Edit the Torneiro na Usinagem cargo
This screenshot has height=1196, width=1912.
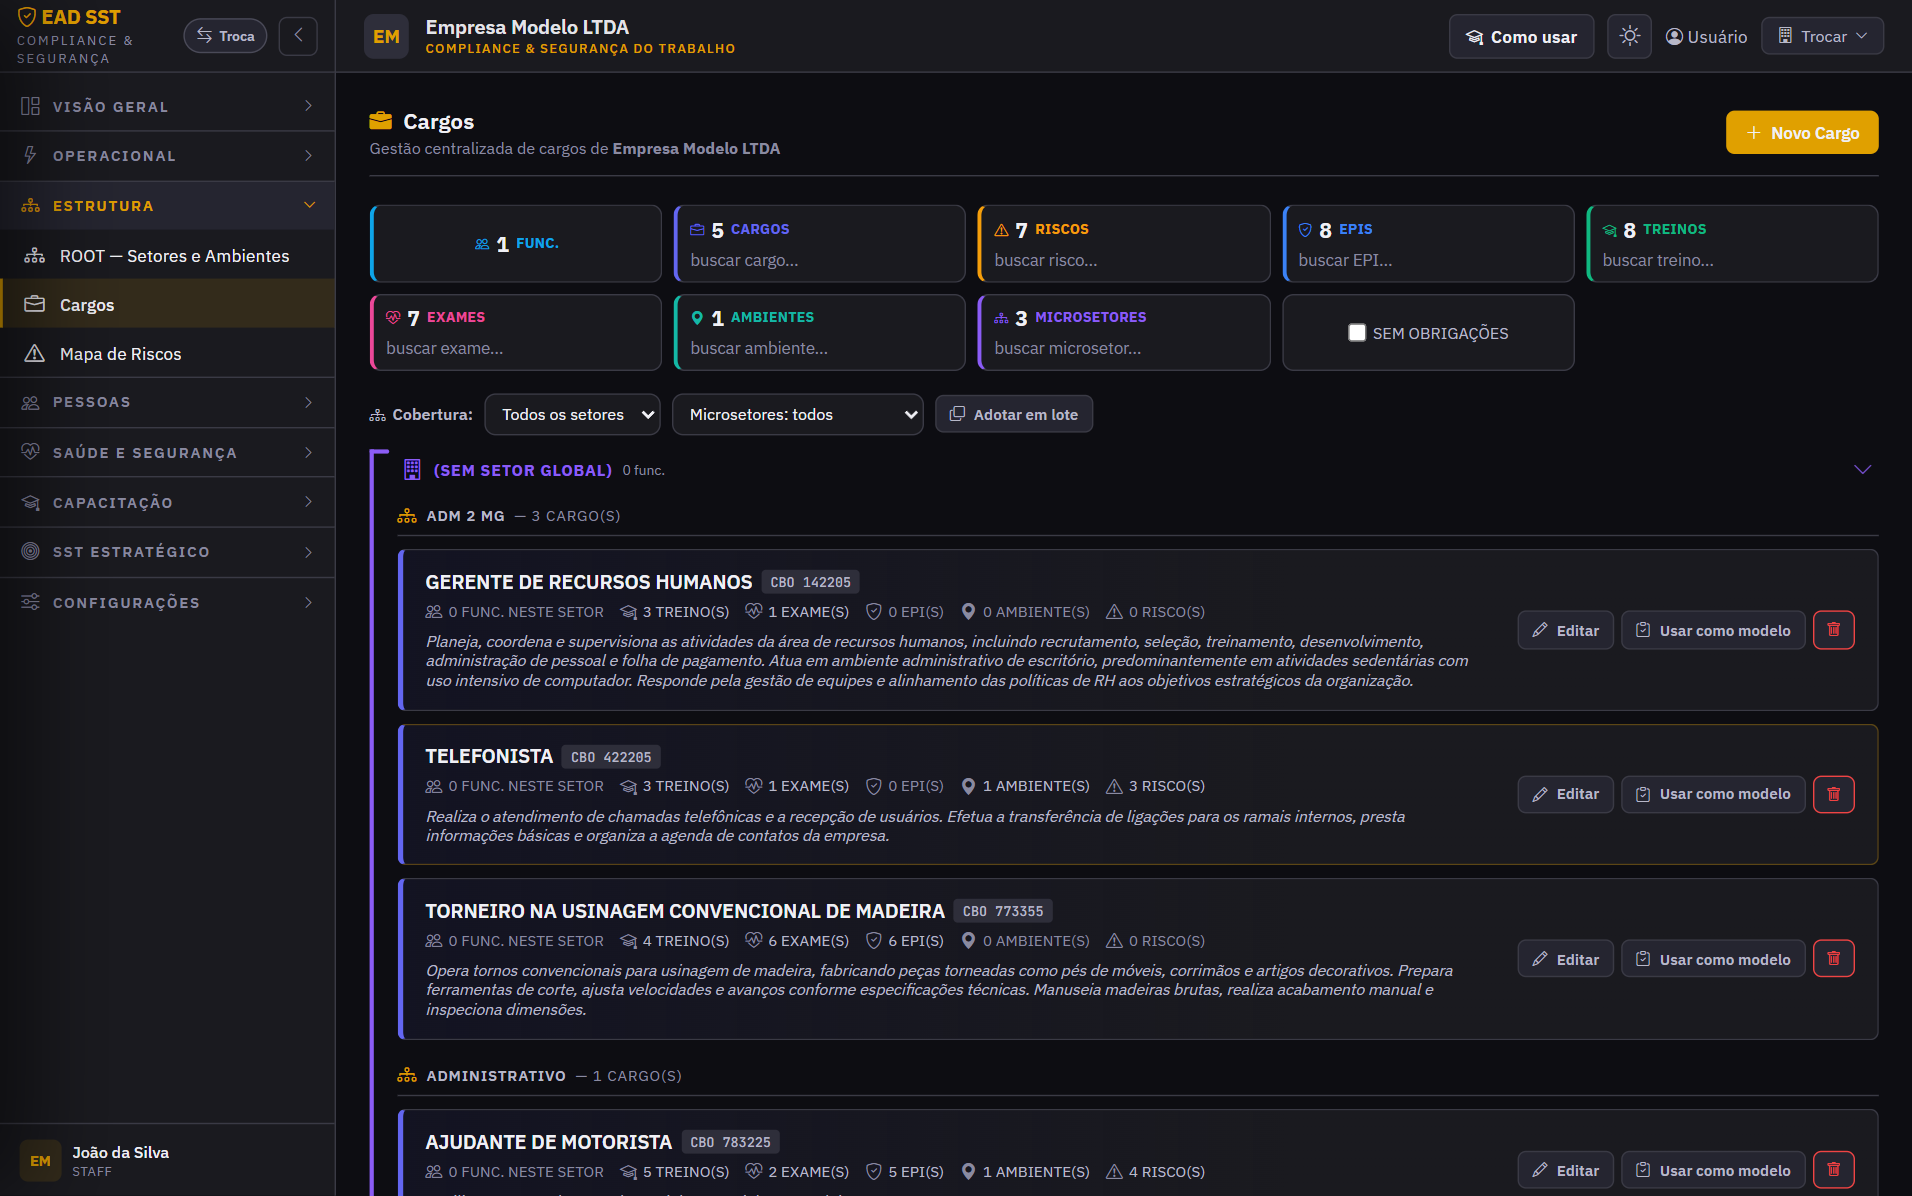coord(1565,959)
